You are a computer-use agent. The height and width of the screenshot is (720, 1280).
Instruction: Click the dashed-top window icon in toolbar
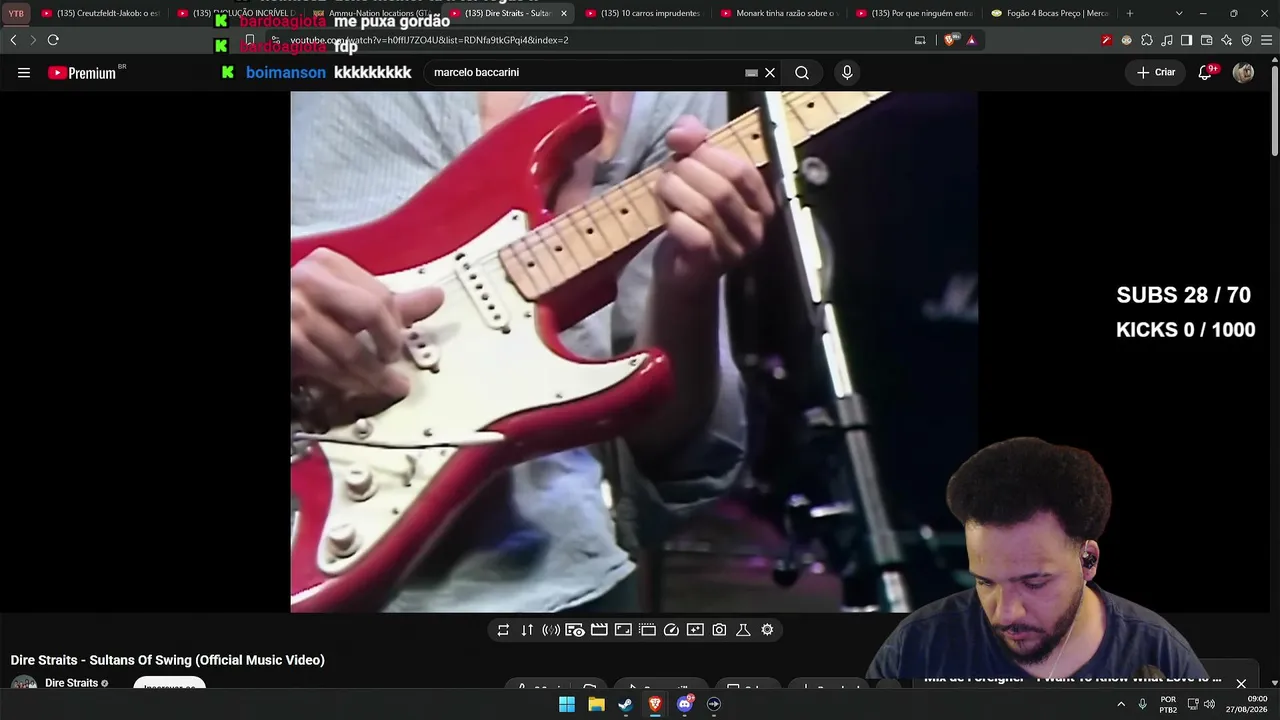(647, 630)
